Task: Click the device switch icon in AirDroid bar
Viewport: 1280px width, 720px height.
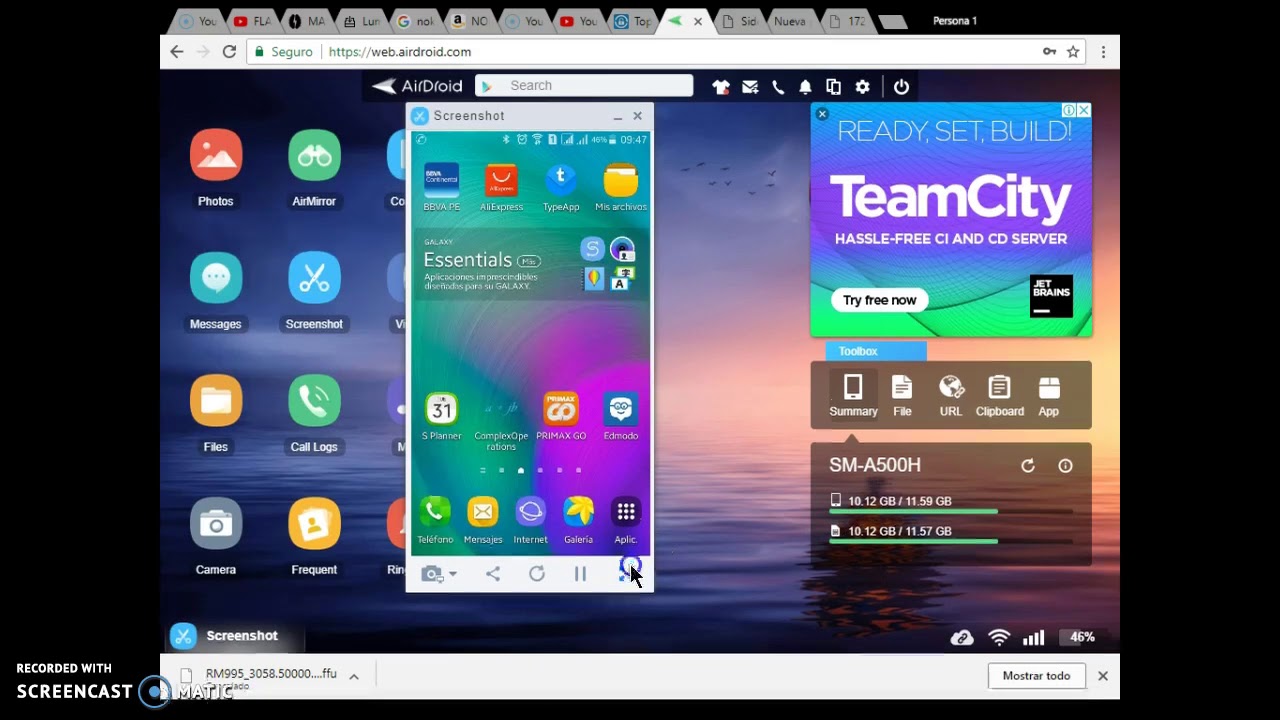Action: point(833,87)
